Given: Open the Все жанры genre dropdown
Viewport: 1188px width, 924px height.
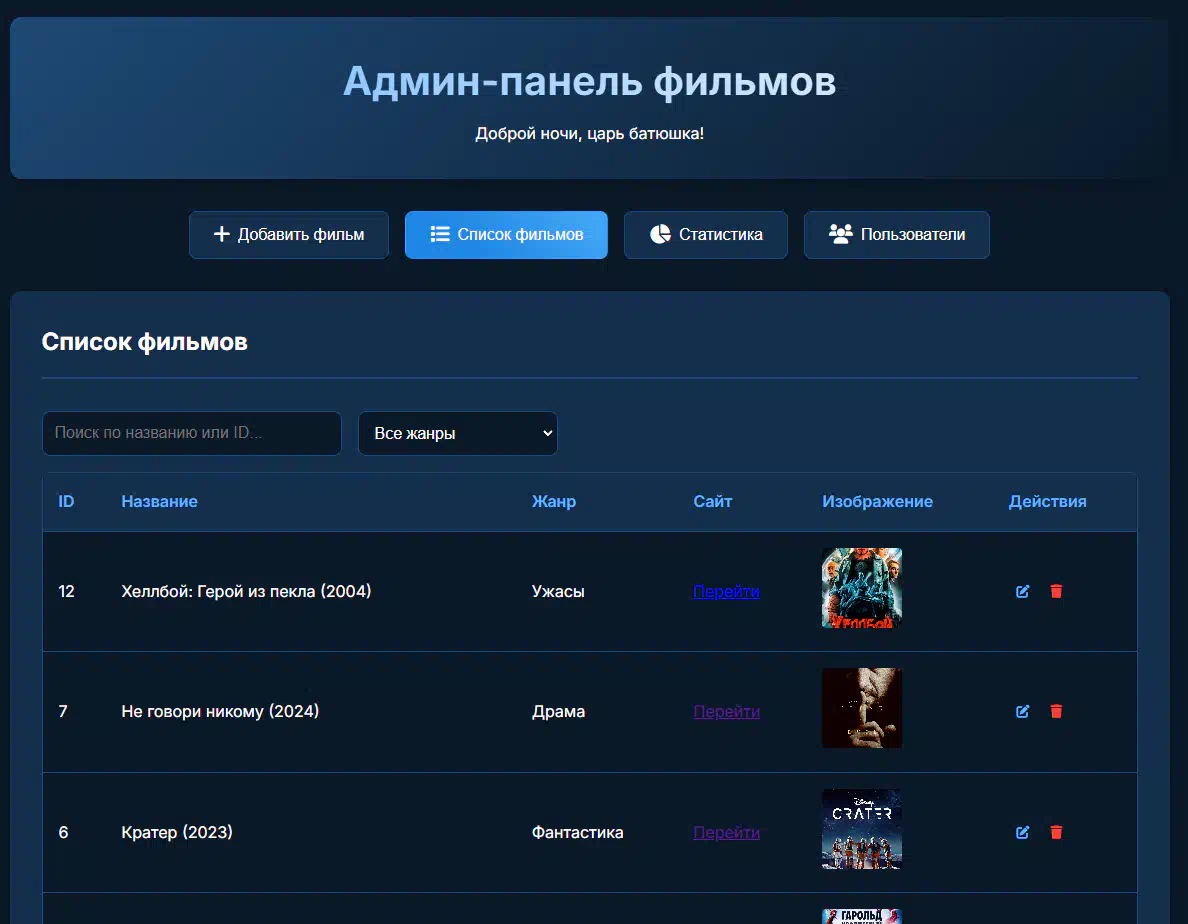Looking at the screenshot, I should point(457,434).
